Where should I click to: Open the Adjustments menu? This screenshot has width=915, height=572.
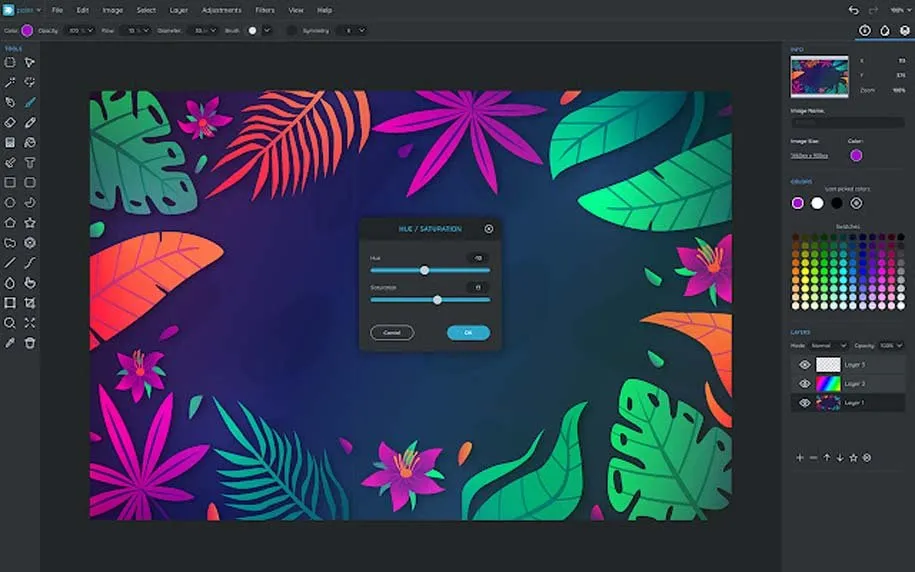(221, 10)
